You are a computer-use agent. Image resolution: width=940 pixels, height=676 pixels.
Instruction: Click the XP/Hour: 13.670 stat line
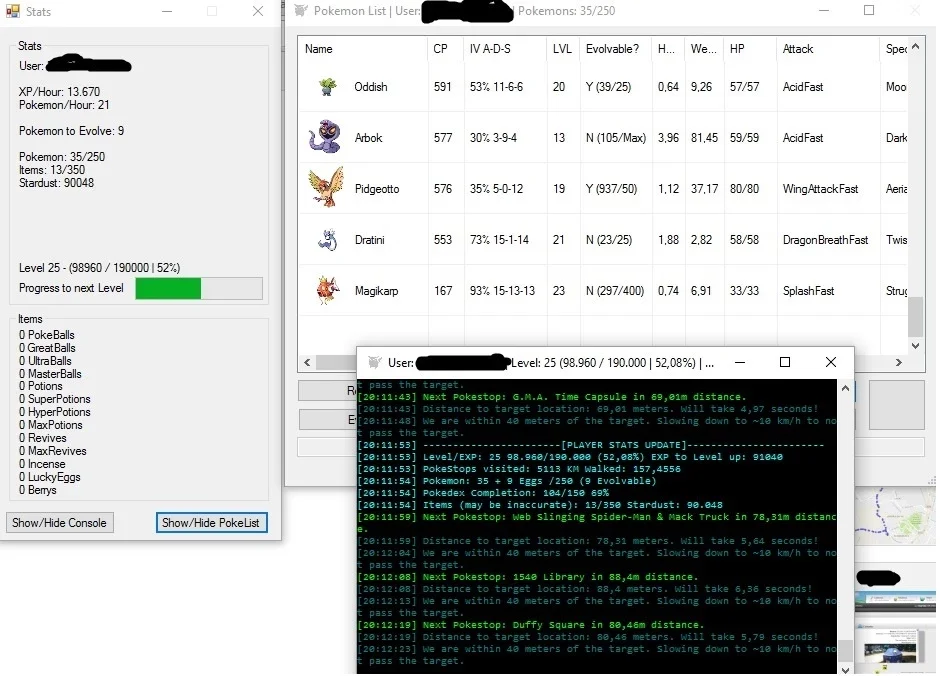point(59,92)
